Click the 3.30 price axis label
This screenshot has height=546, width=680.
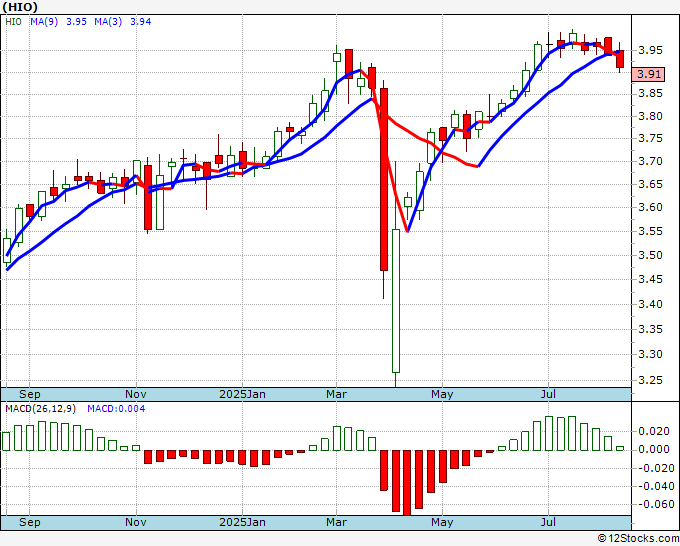(x=651, y=354)
